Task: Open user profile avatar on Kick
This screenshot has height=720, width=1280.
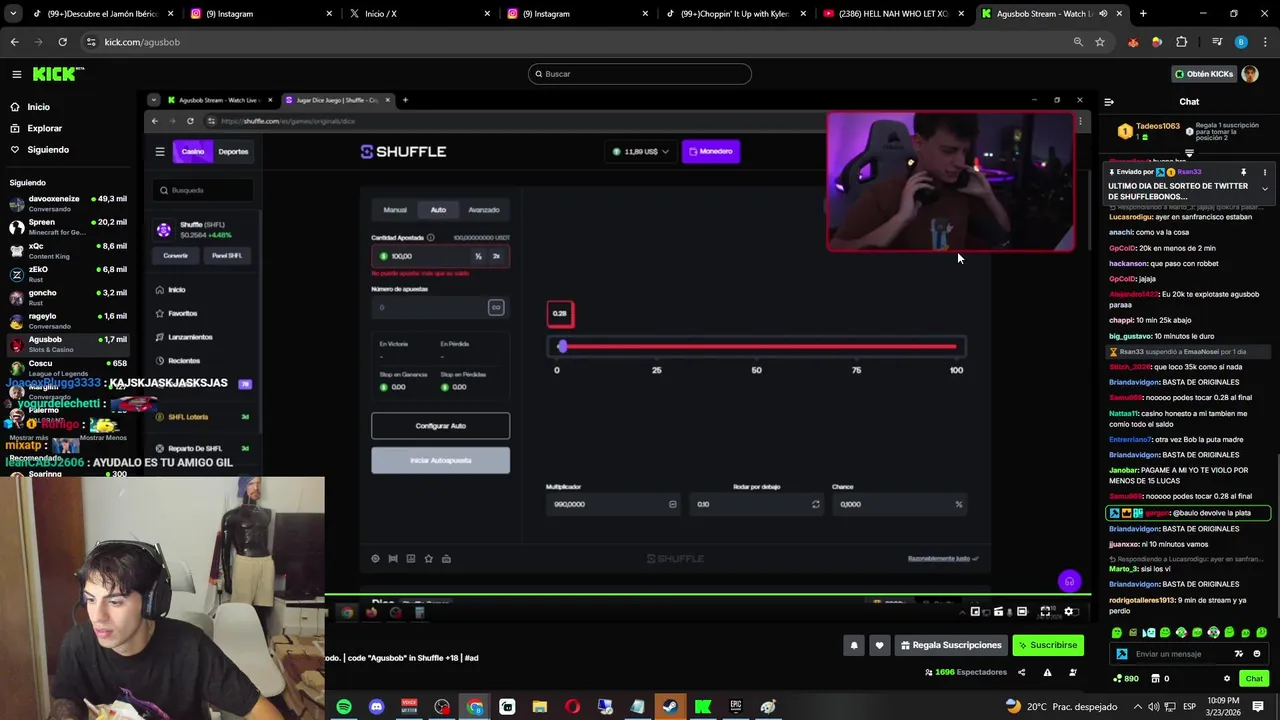Action: click(1250, 74)
